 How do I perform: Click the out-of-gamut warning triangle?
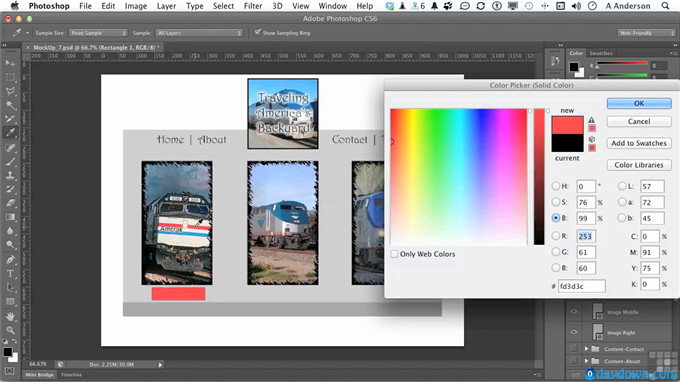tap(592, 120)
